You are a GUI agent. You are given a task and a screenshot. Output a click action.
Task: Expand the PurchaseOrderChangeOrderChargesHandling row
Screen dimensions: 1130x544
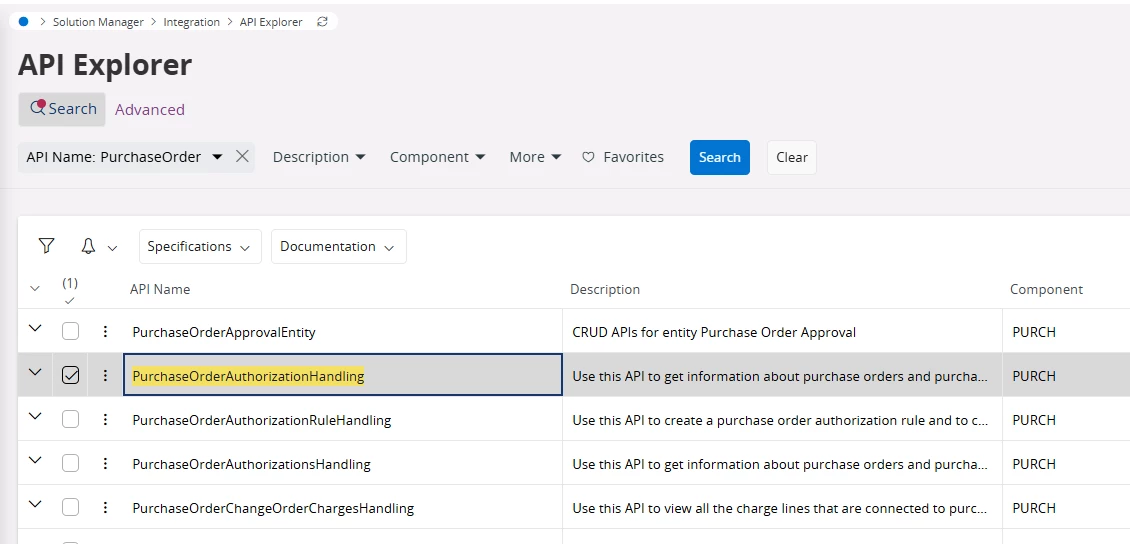[35, 504]
